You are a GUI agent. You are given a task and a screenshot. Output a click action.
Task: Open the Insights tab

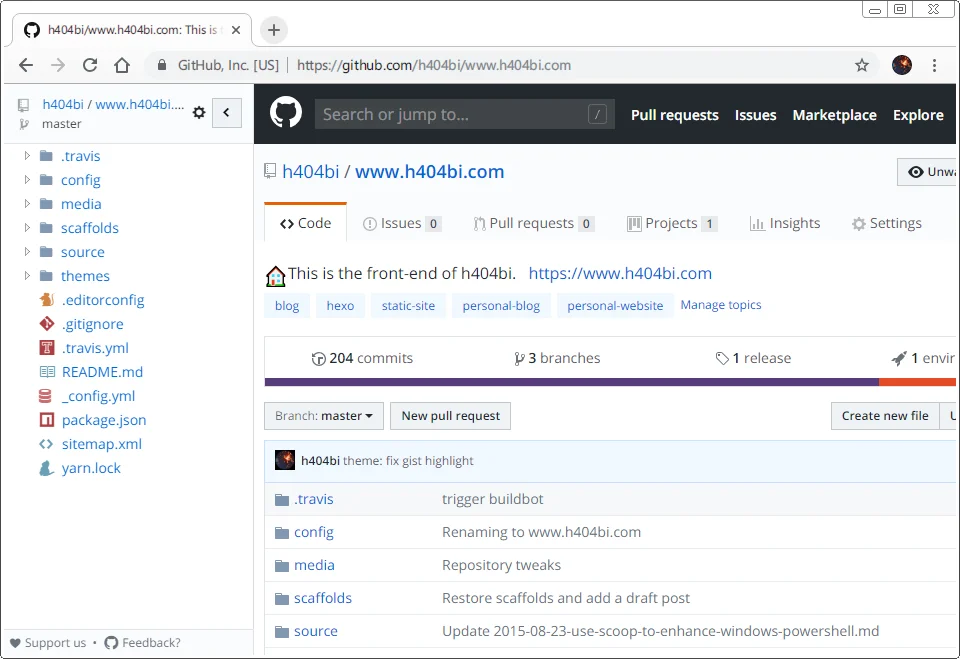[x=784, y=223]
